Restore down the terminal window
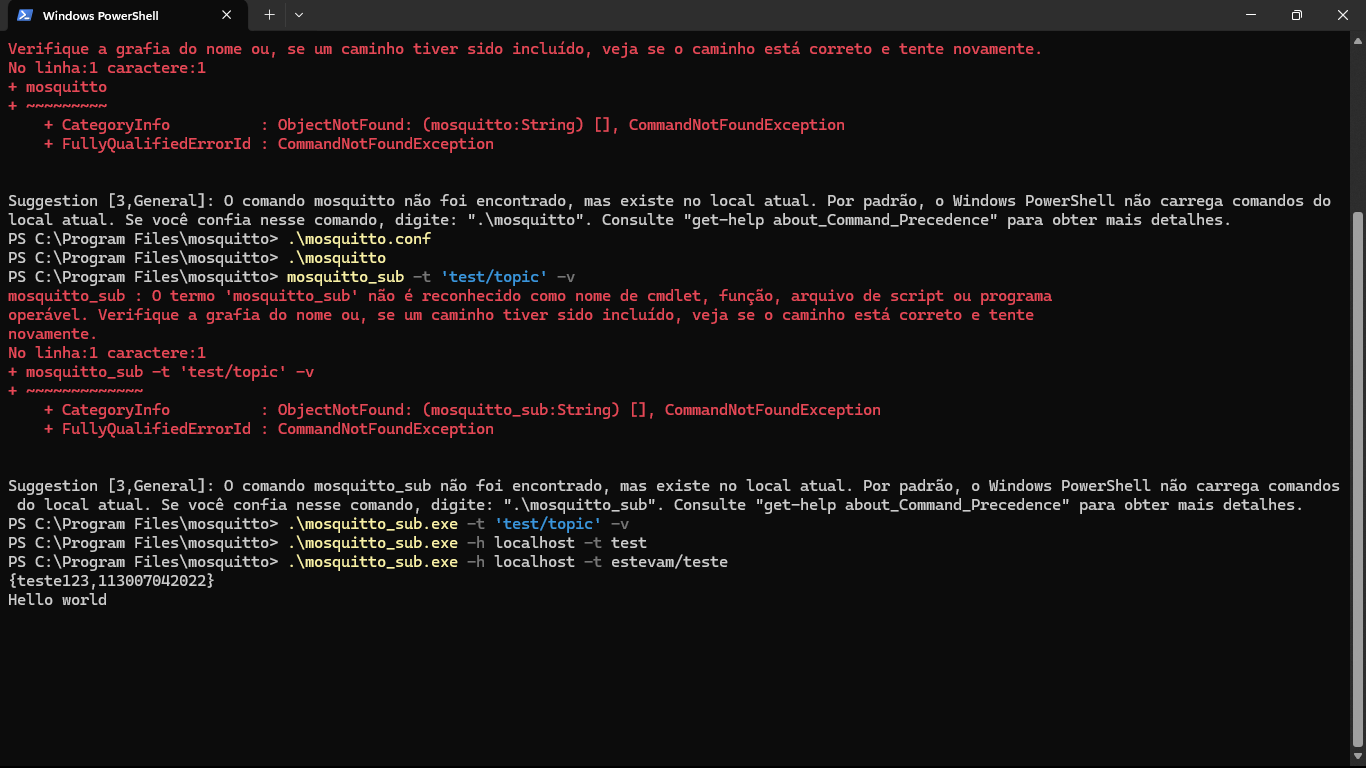1366x768 pixels. coord(1297,15)
